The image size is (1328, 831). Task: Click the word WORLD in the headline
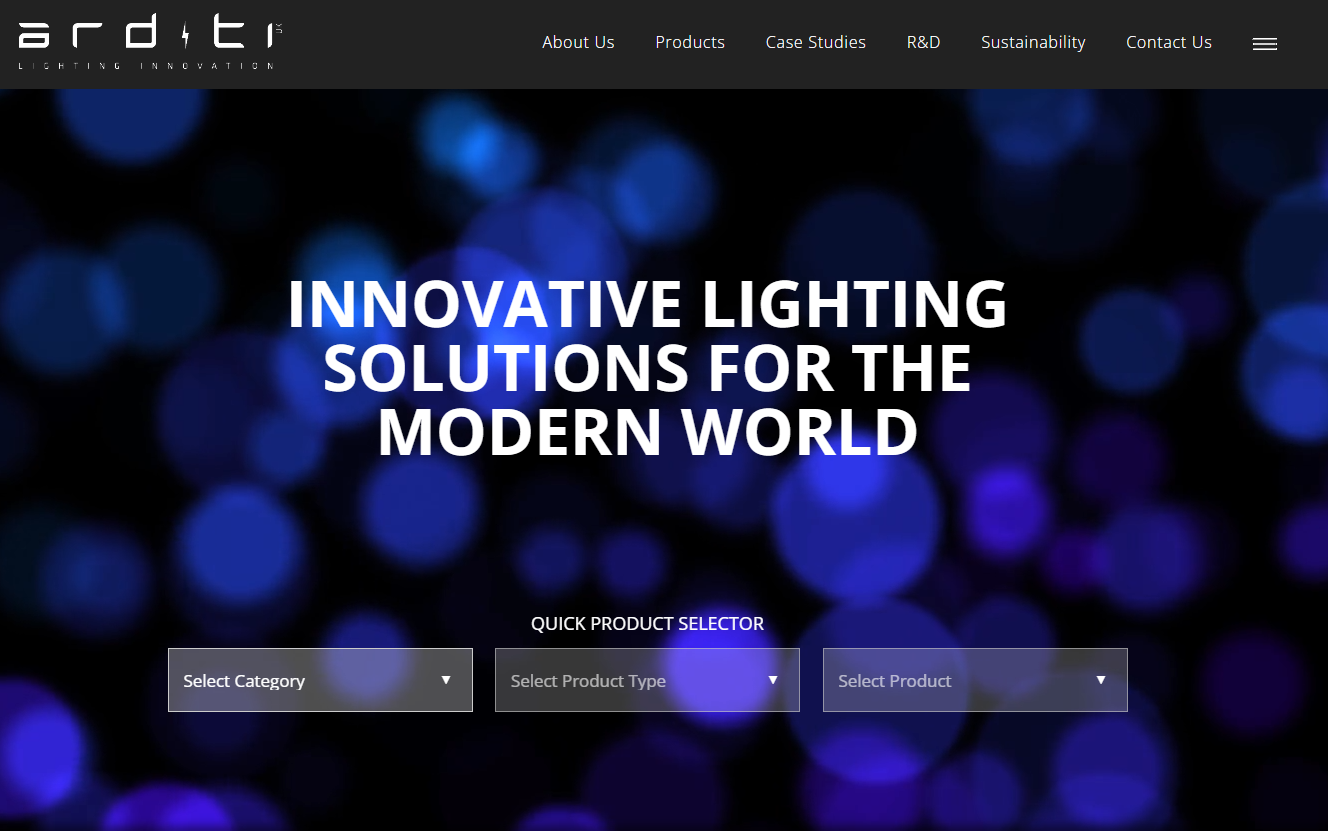click(x=800, y=432)
